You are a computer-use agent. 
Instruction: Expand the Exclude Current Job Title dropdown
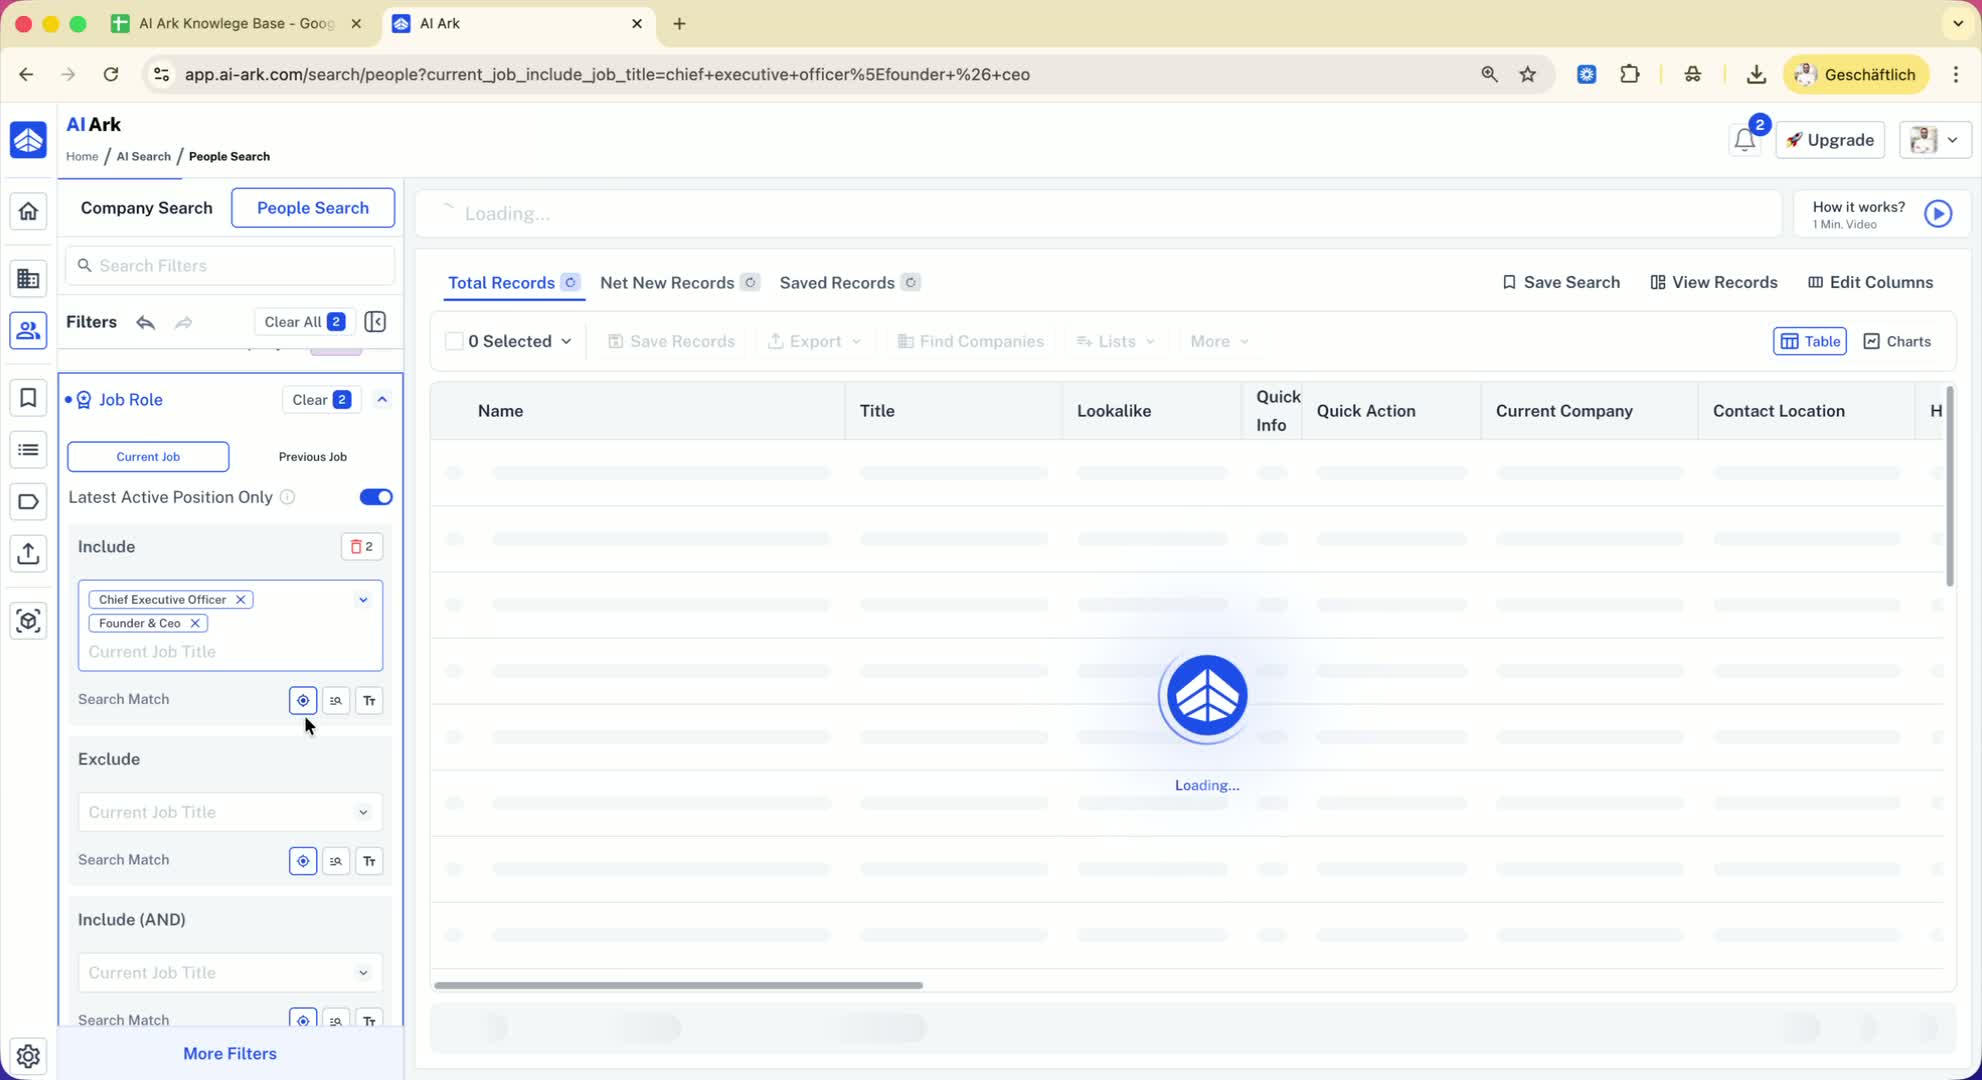[363, 812]
